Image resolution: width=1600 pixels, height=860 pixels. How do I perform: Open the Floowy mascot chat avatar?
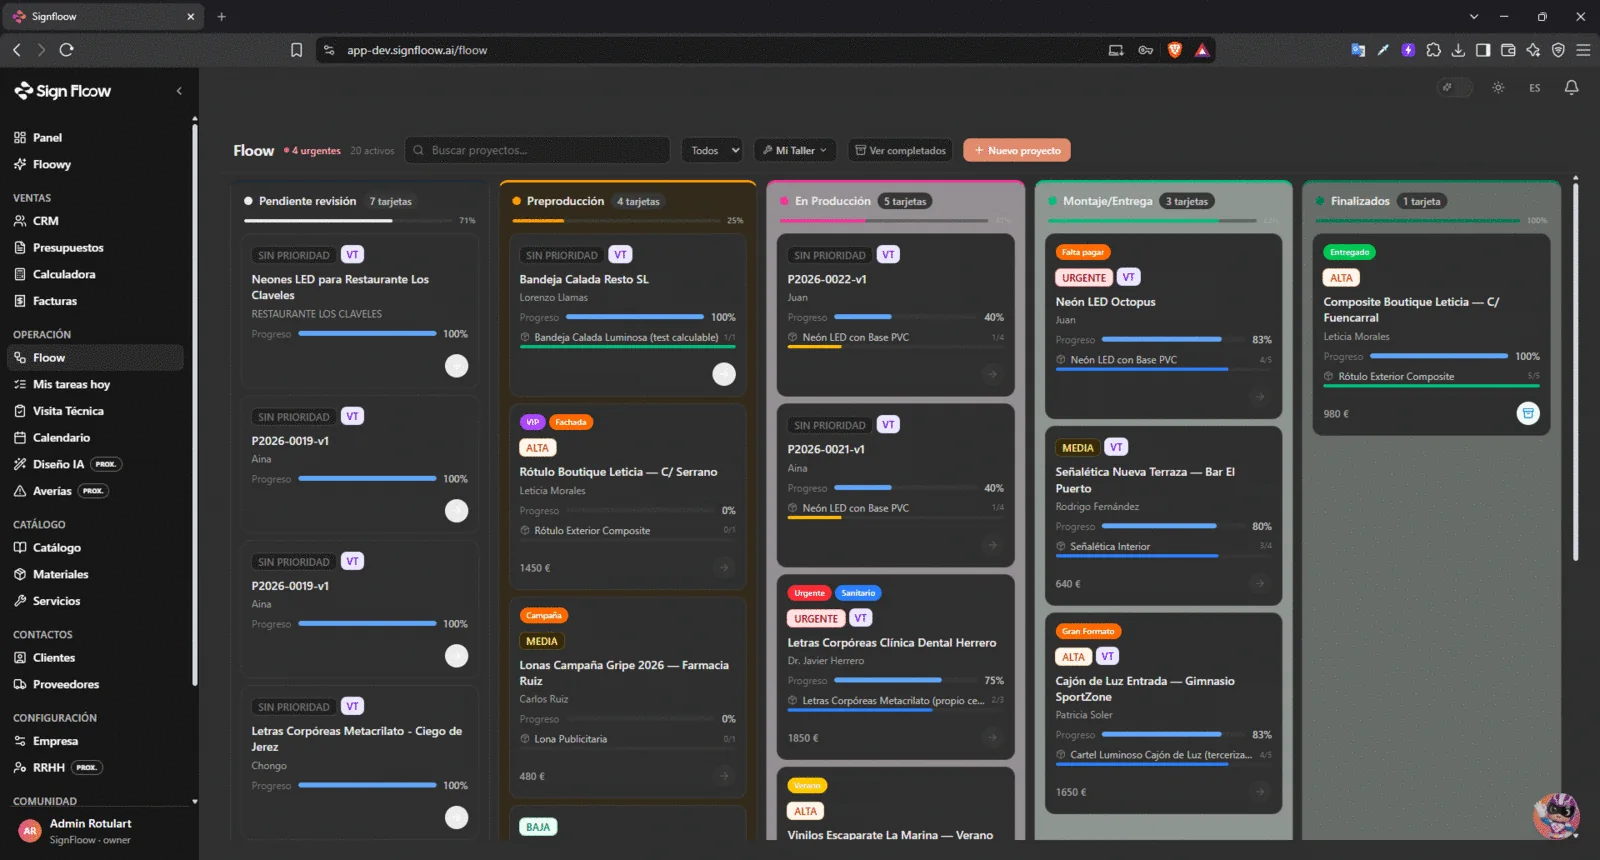pyautogui.click(x=1556, y=815)
